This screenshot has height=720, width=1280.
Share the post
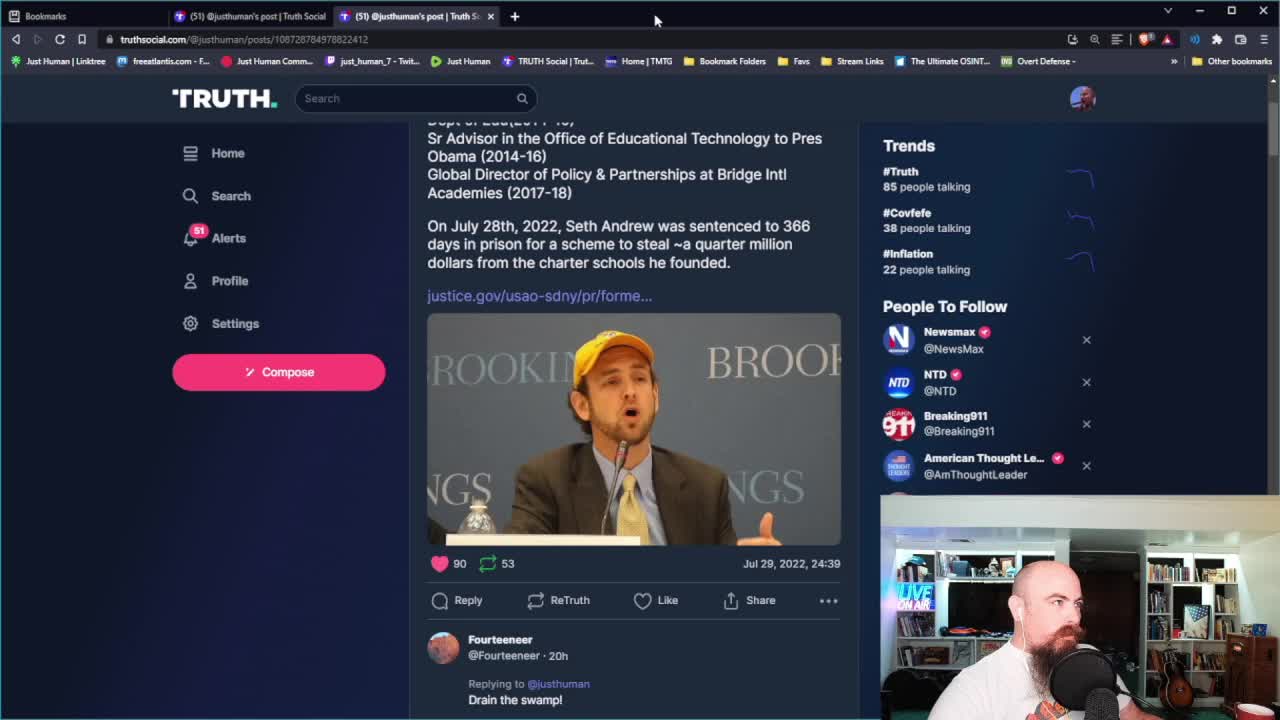(749, 600)
